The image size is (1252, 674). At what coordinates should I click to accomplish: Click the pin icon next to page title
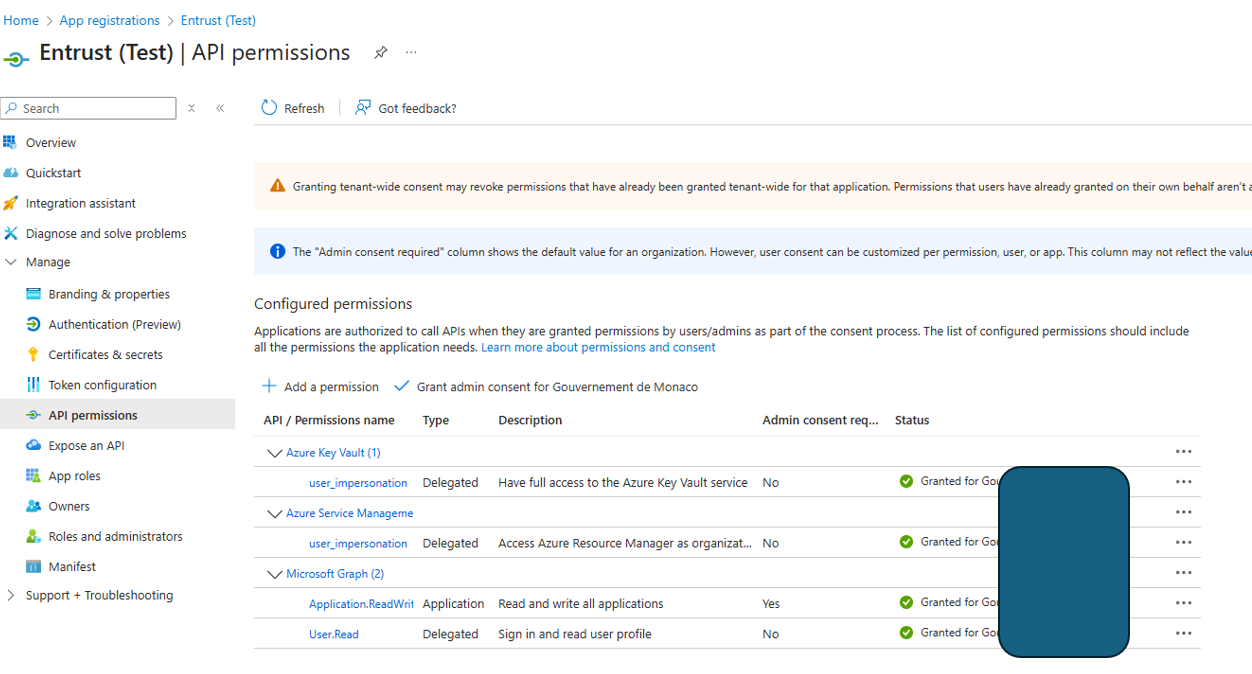click(x=380, y=53)
